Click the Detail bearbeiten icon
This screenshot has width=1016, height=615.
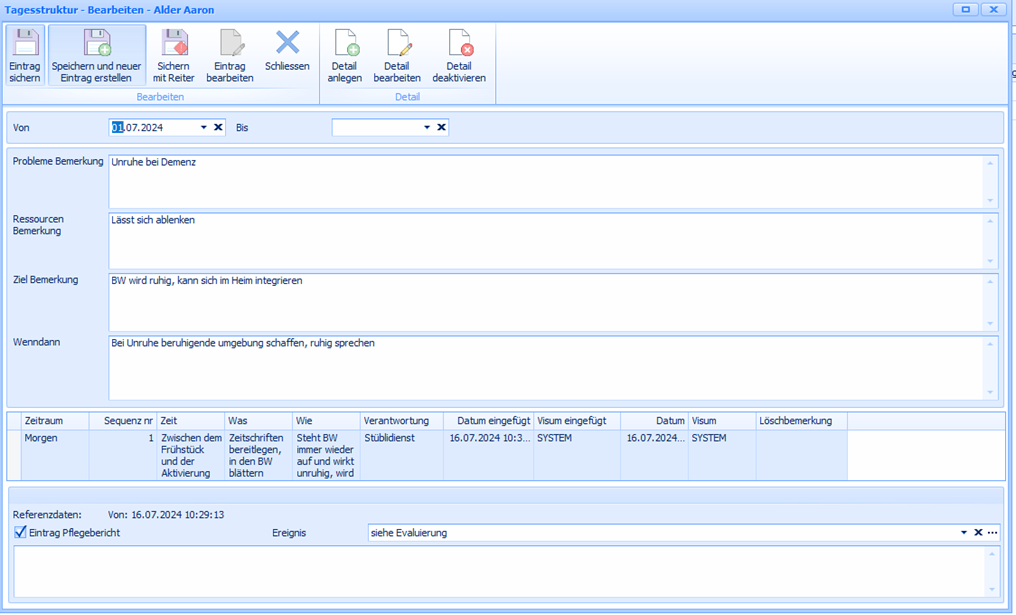(397, 55)
